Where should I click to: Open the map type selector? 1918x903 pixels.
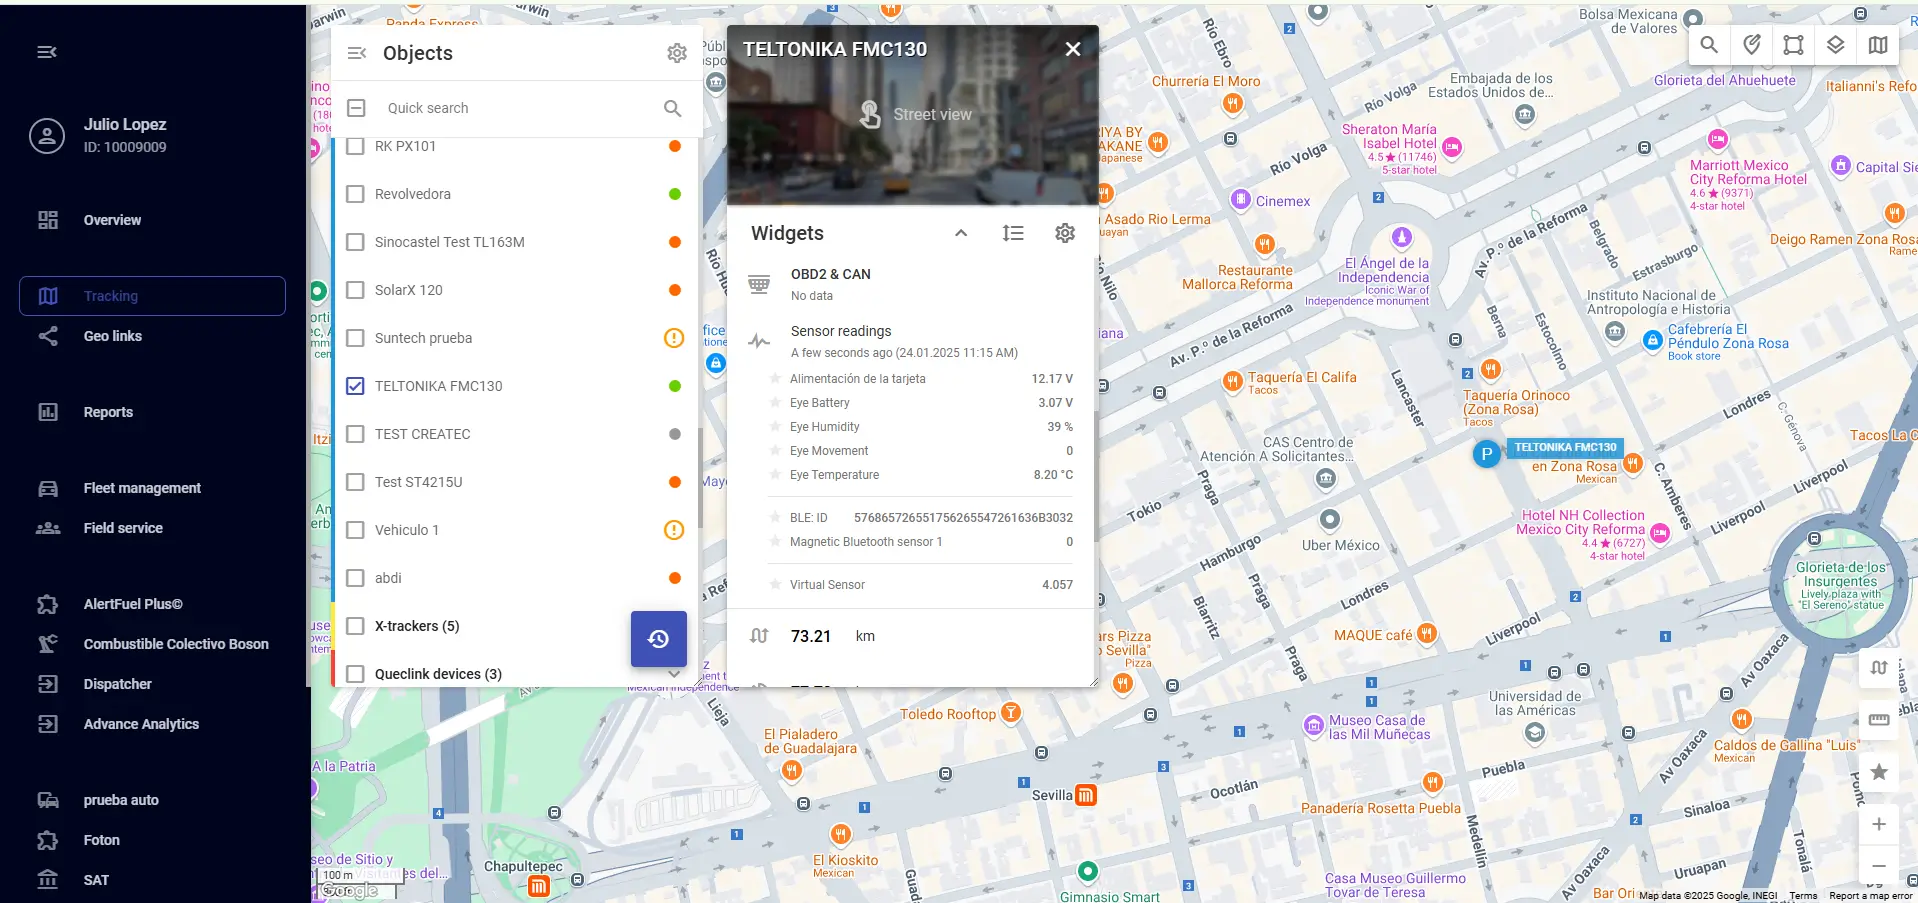click(x=1878, y=45)
